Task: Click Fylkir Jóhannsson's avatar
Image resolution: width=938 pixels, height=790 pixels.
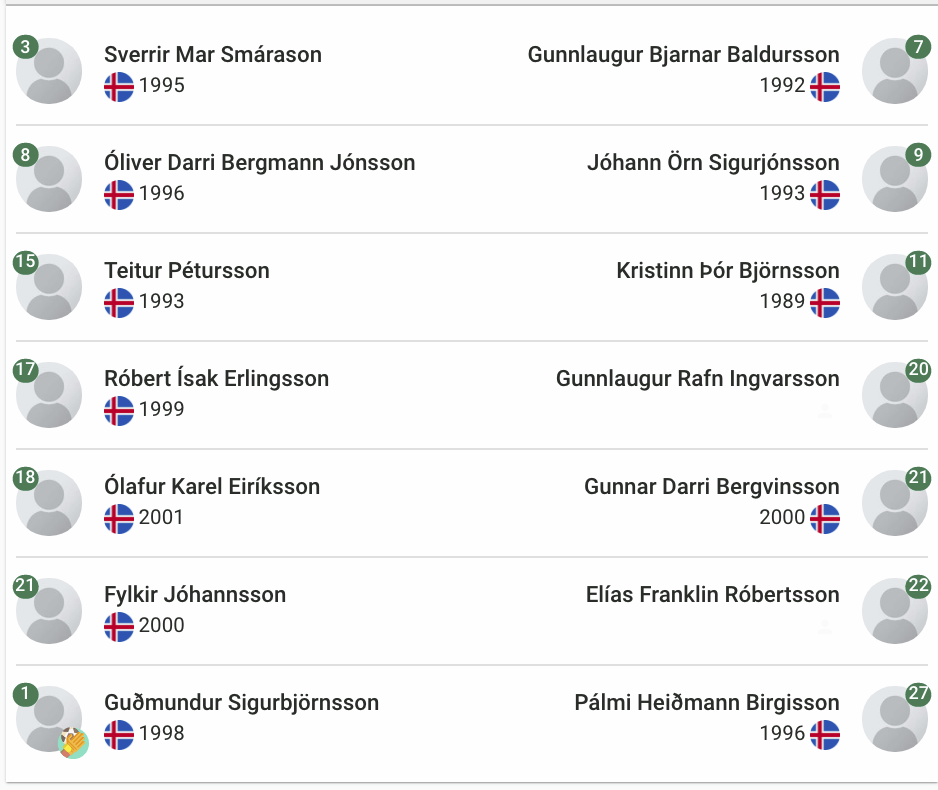Action: click(49, 611)
